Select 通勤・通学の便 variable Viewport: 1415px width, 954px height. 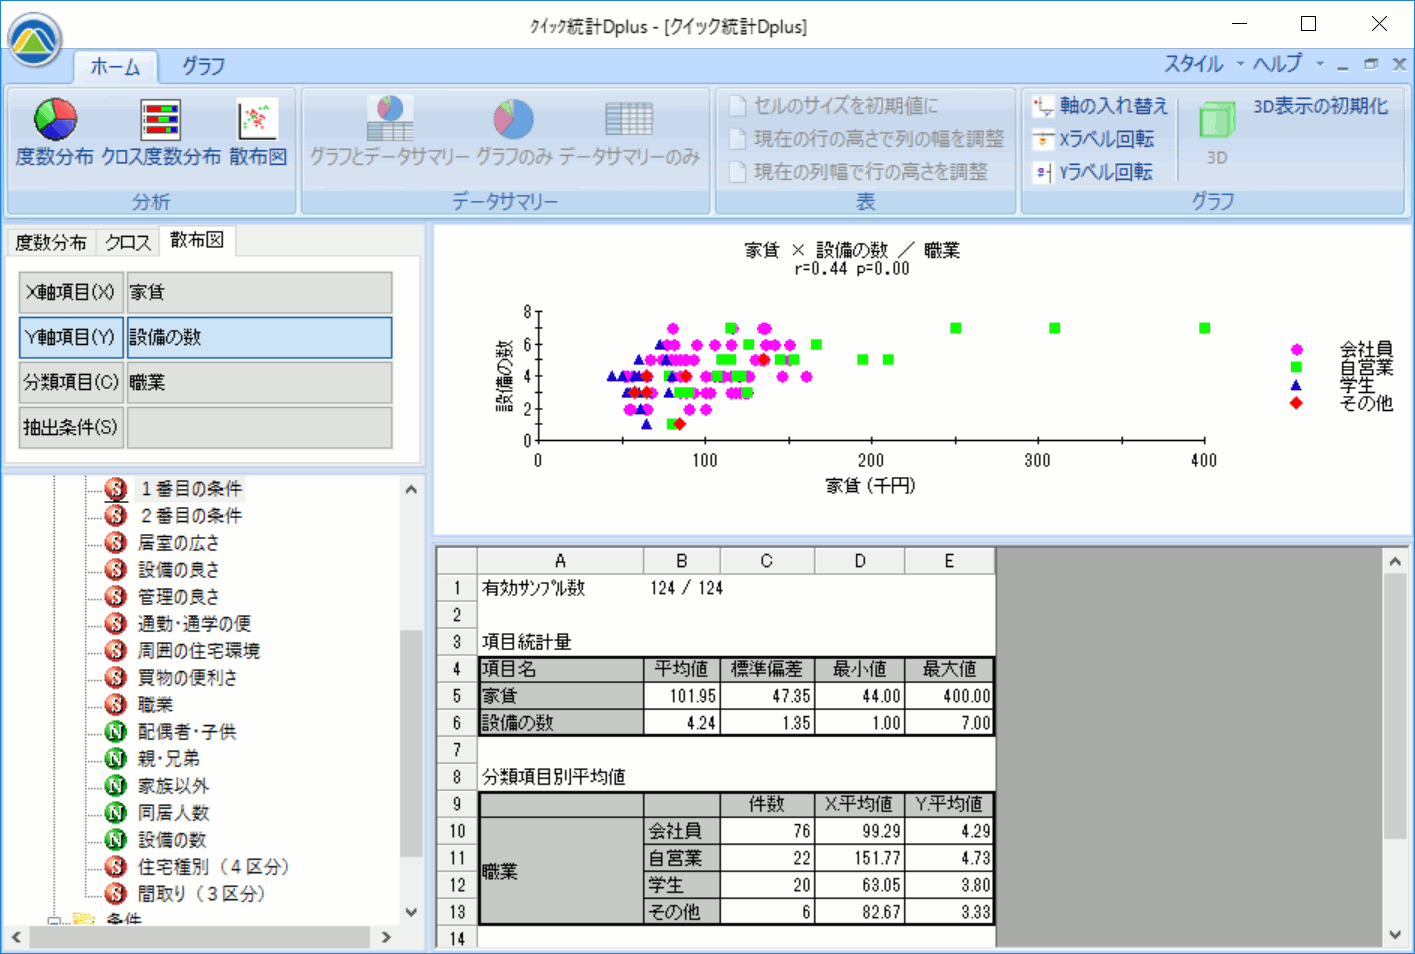194,623
